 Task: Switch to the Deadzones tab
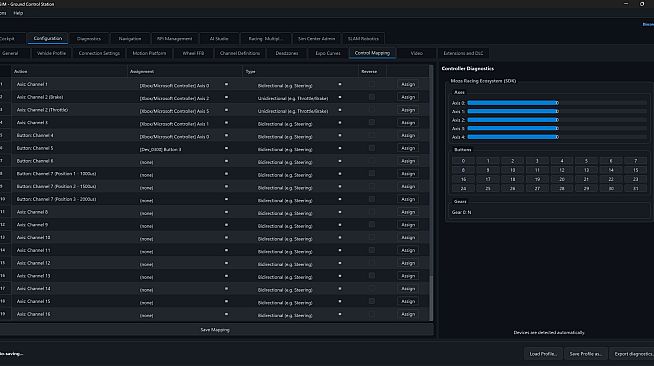click(287, 53)
